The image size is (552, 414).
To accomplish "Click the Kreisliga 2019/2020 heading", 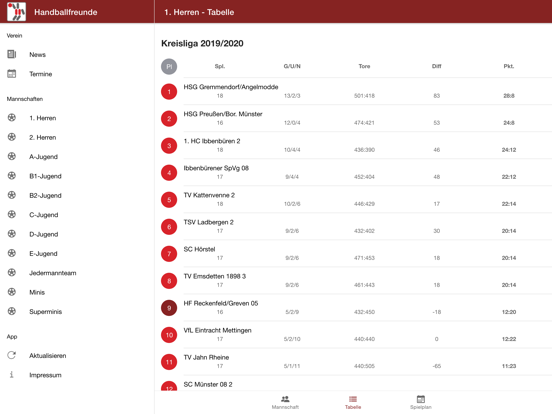I will [202, 43].
